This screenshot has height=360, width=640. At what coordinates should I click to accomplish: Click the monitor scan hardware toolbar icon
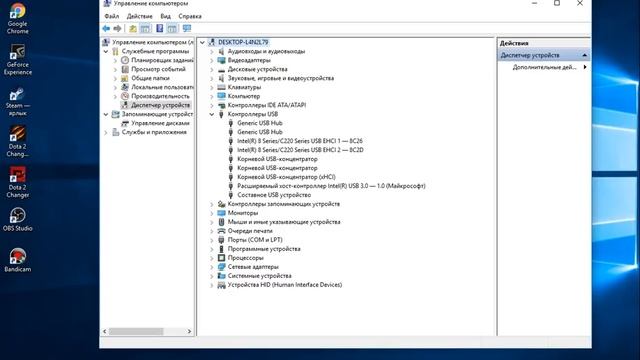pos(187,28)
